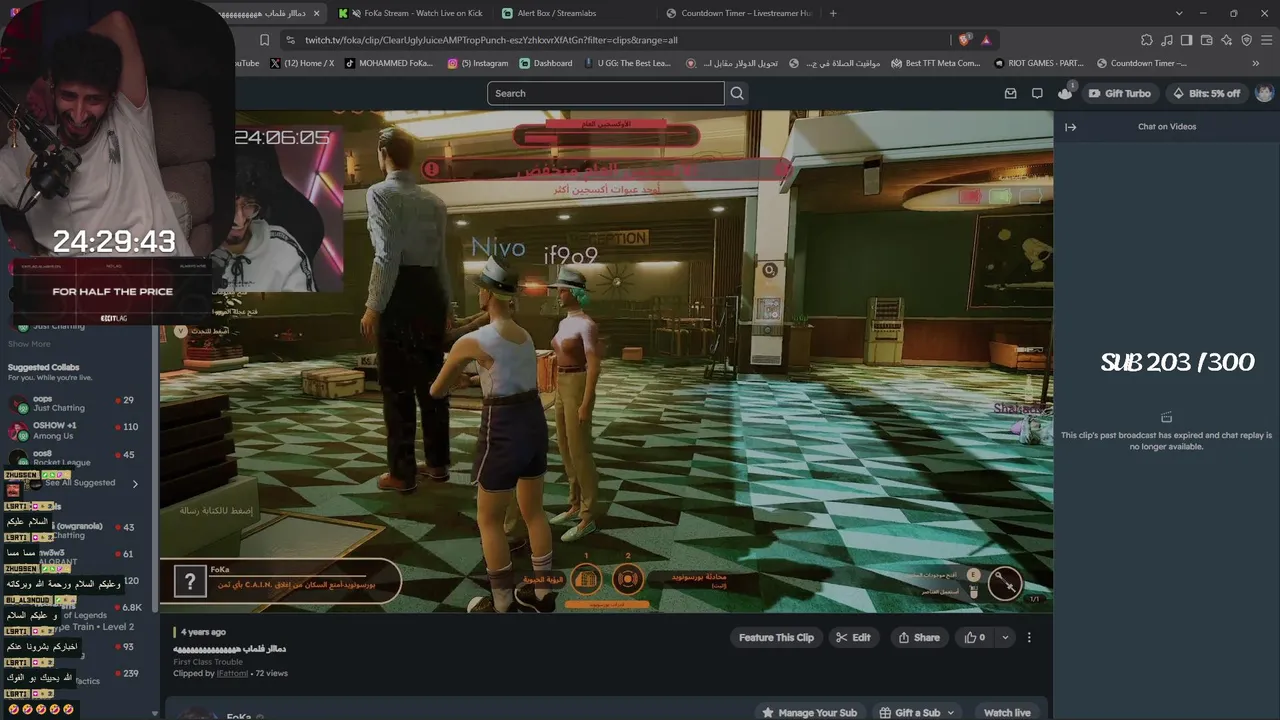Open Brave Rewards triangle icon
Image resolution: width=1280 pixels, height=720 pixels.
pyautogui.click(x=986, y=40)
